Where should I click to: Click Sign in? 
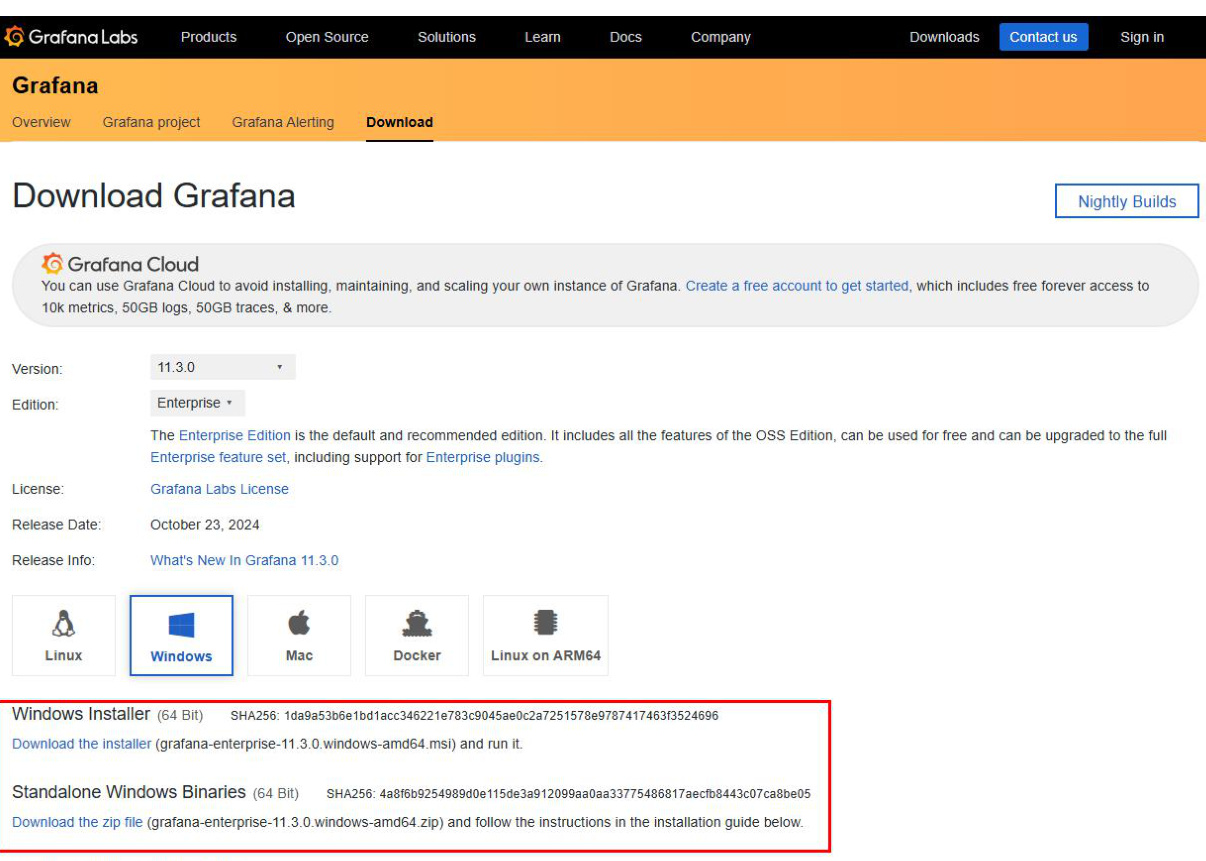click(x=1142, y=37)
